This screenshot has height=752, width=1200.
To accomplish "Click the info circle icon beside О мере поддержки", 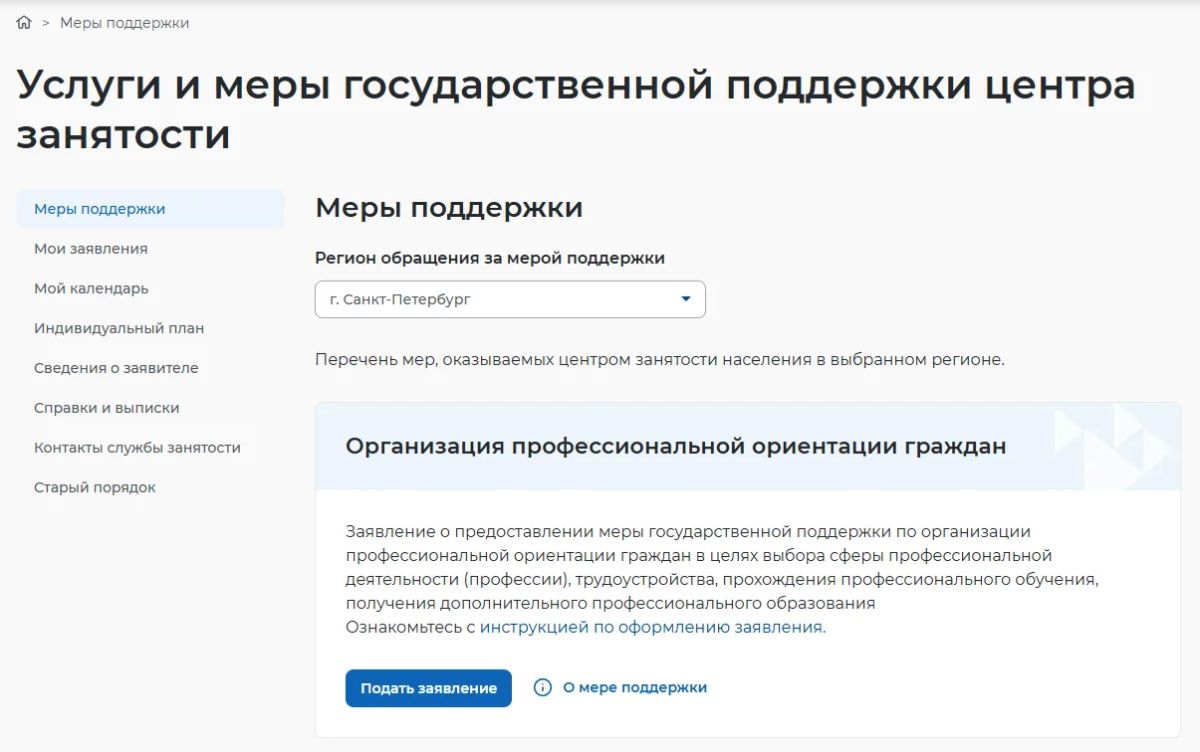I will (543, 688).
